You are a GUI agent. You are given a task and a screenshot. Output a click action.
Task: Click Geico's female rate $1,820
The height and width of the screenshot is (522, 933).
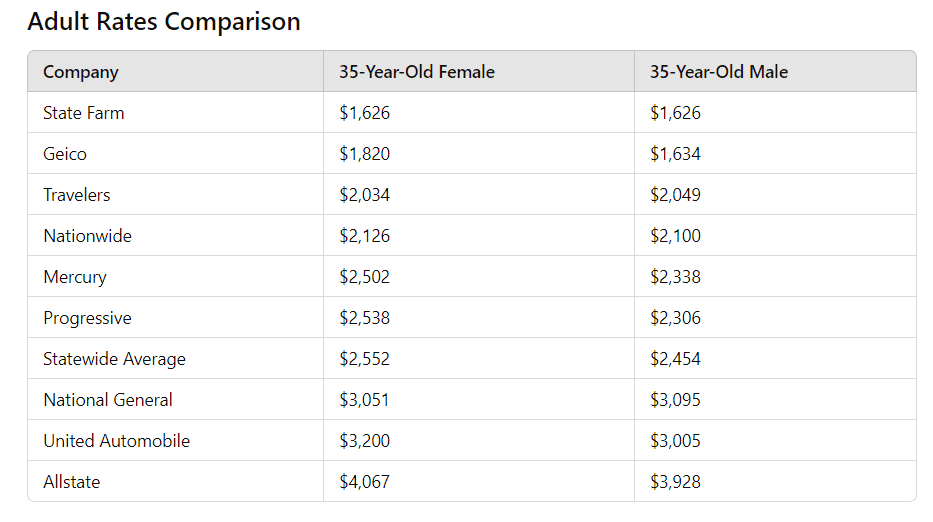point(365,154)
